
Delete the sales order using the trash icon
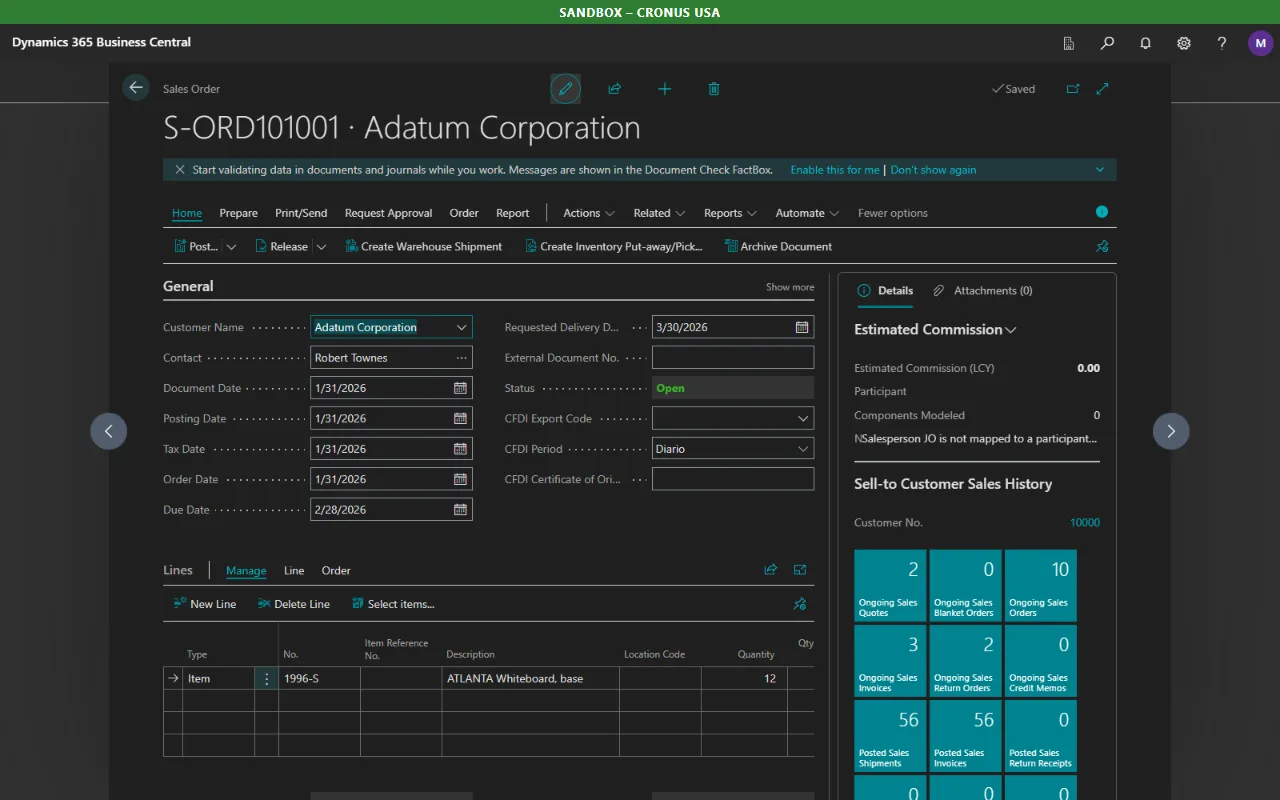[x=714, y=89]
